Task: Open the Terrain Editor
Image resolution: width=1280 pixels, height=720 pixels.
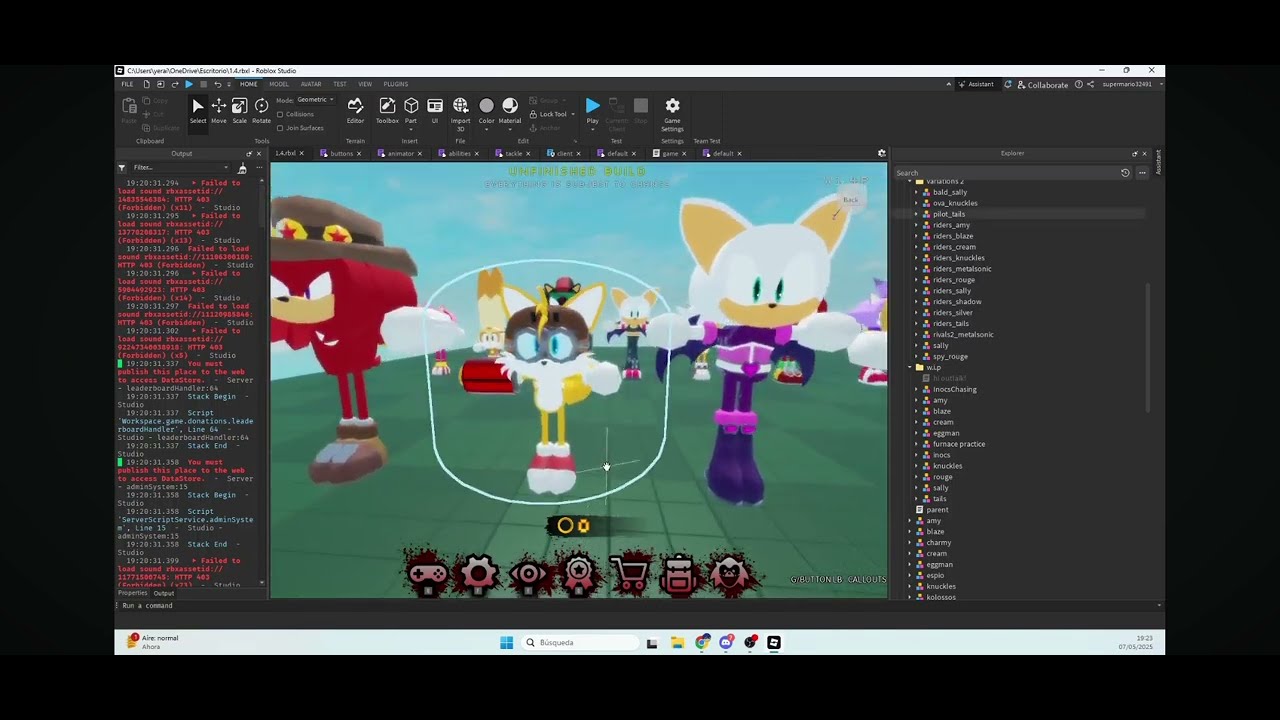Action: click(355, 110)
